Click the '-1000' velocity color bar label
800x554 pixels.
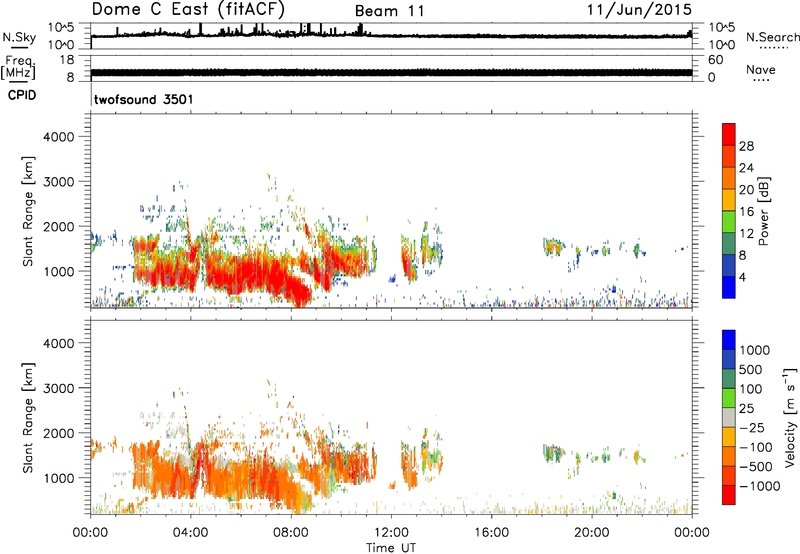(x=760, y=486)
